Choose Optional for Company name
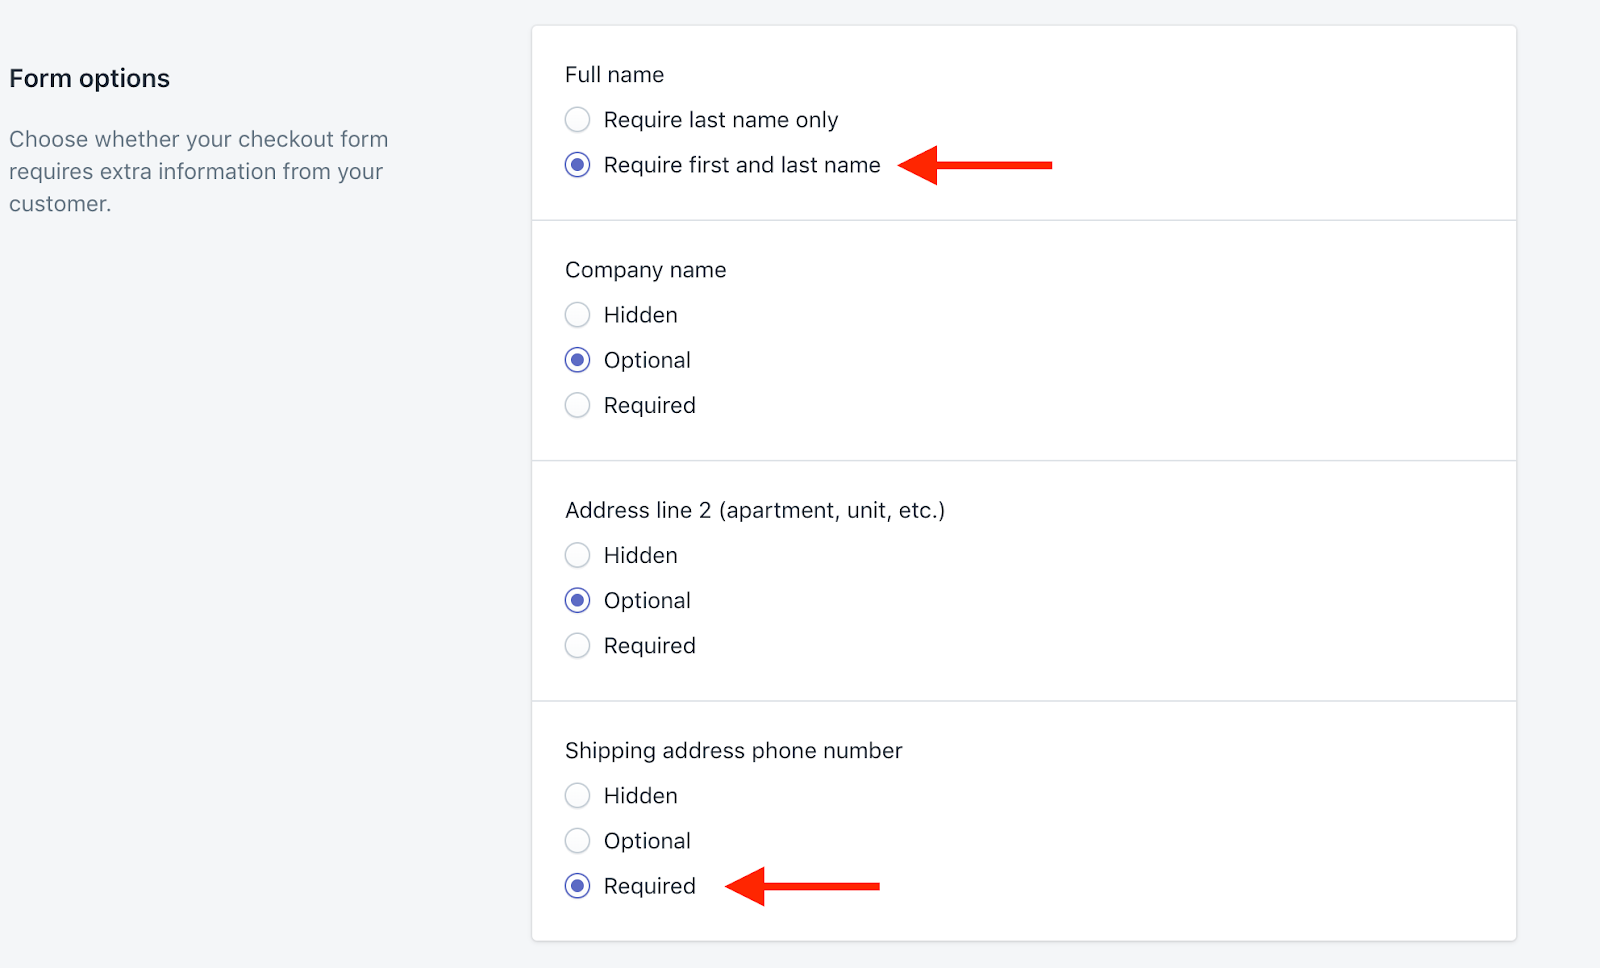This screenshot has width=1600, height=968. coord(577,360)
